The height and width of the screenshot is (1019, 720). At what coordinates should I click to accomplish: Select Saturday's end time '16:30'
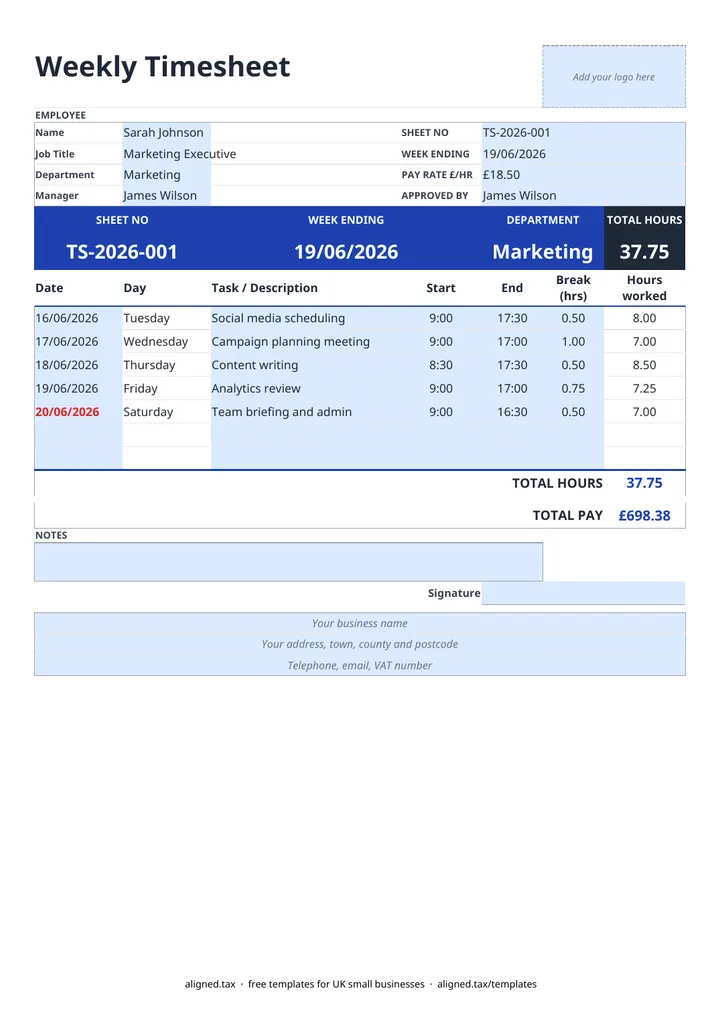coord(512,412)
